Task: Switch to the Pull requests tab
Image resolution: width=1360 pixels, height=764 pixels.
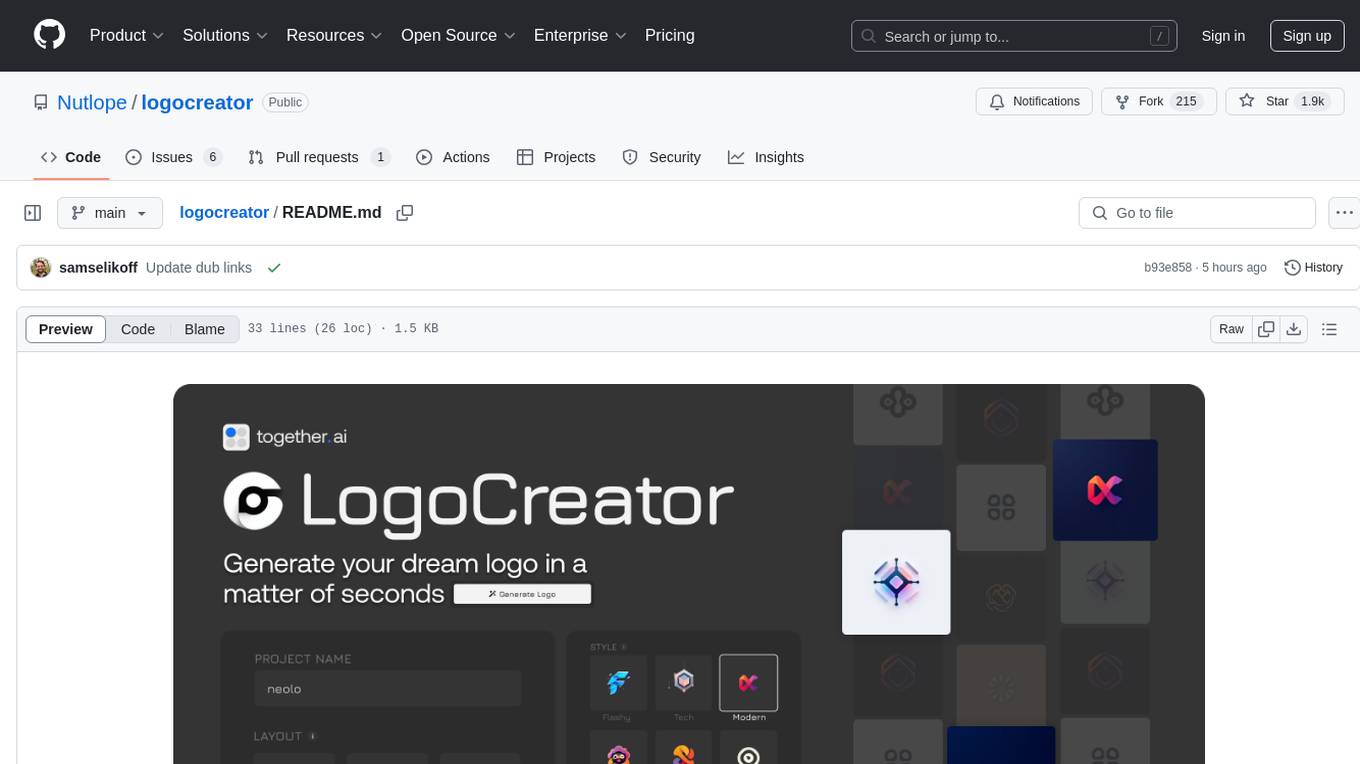Action: [x=318, y=157]
